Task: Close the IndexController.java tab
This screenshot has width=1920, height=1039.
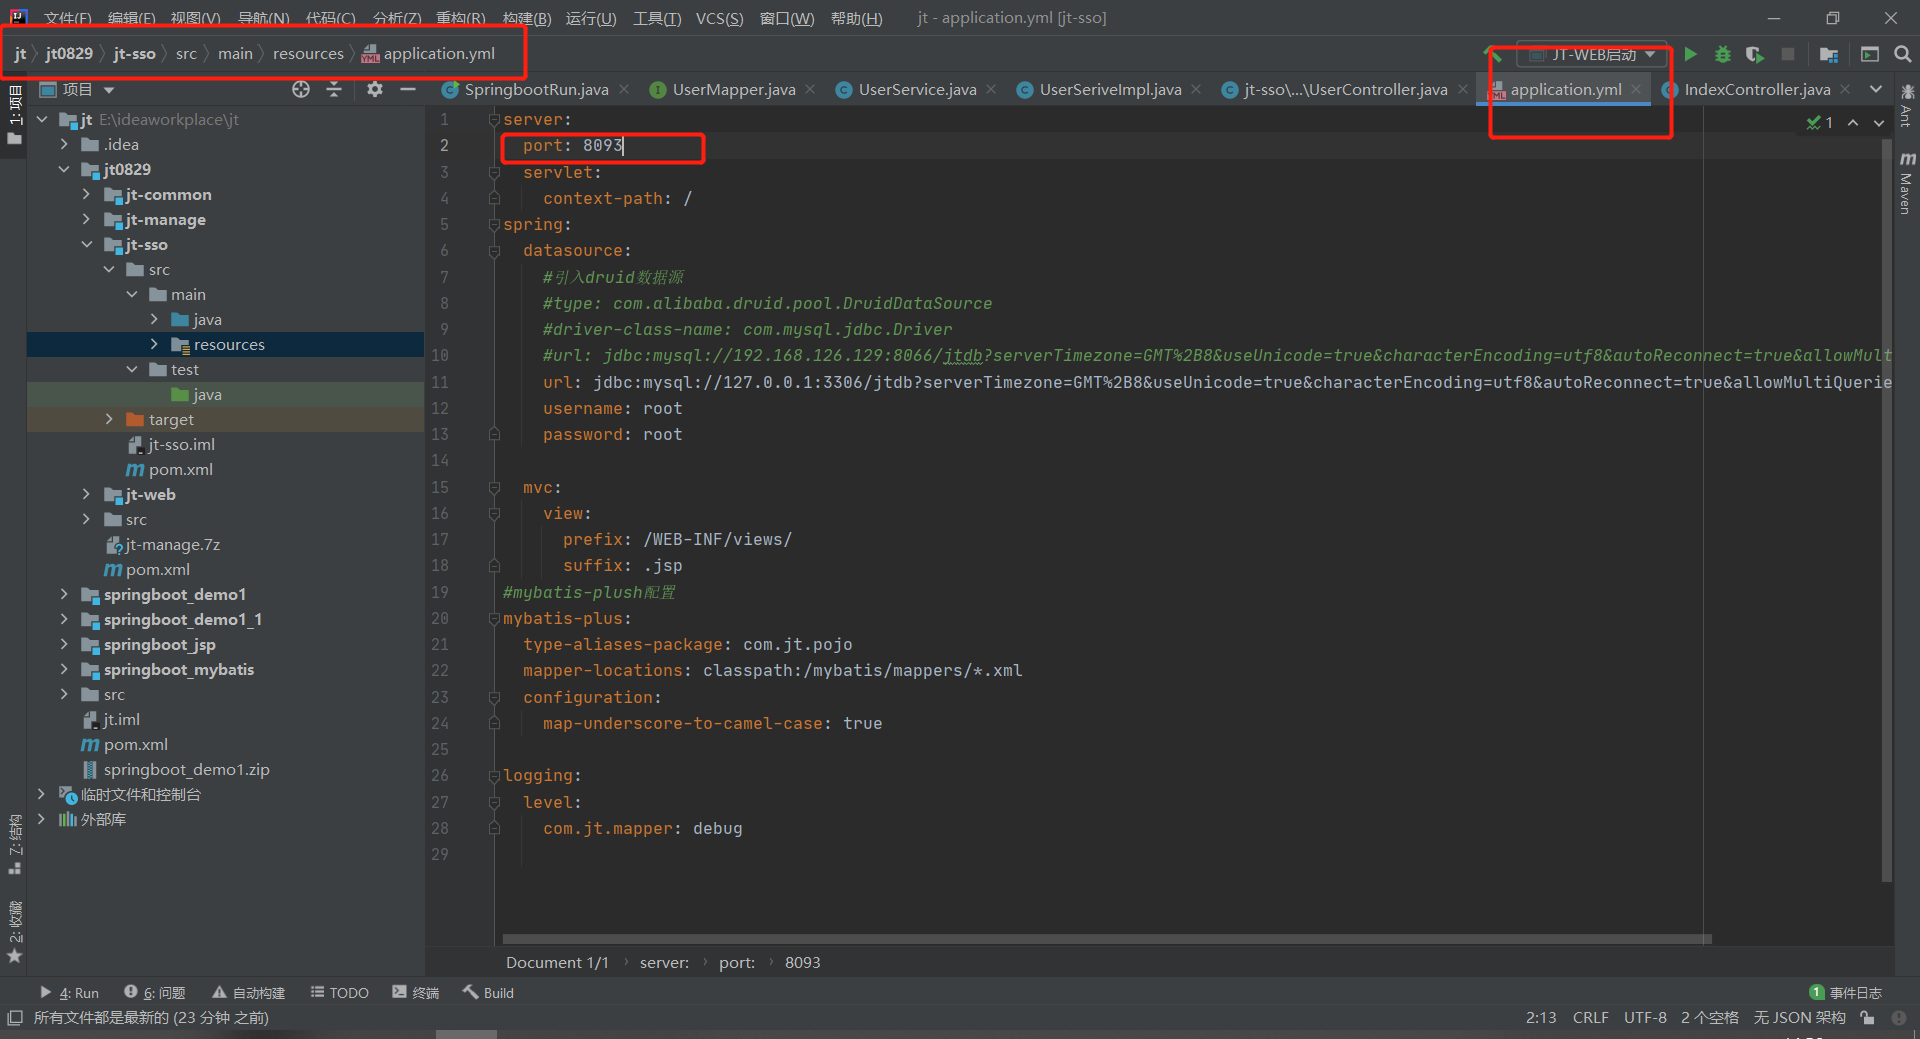Action: pos(1845,89)
